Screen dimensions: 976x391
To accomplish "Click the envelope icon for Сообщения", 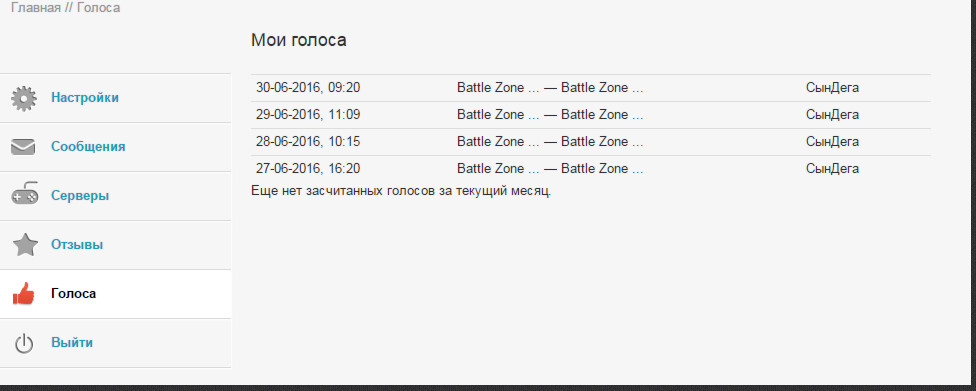I will click(x=24, y=147).
